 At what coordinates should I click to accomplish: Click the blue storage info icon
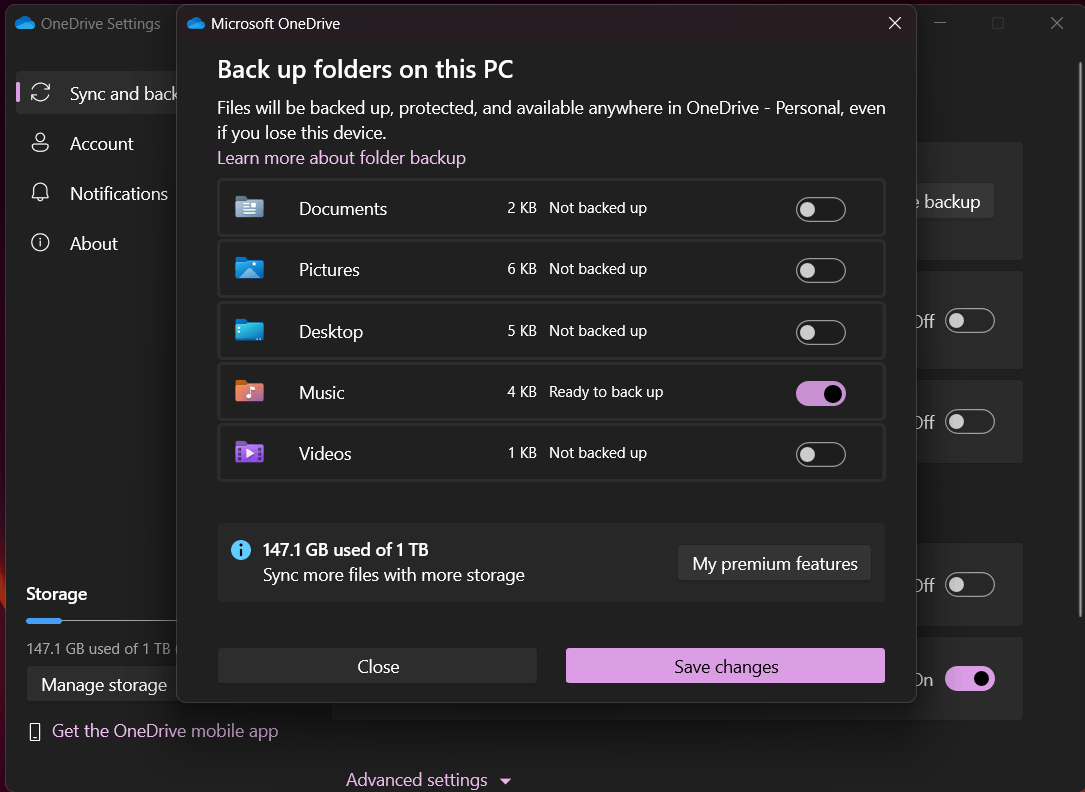pos(241,550)
